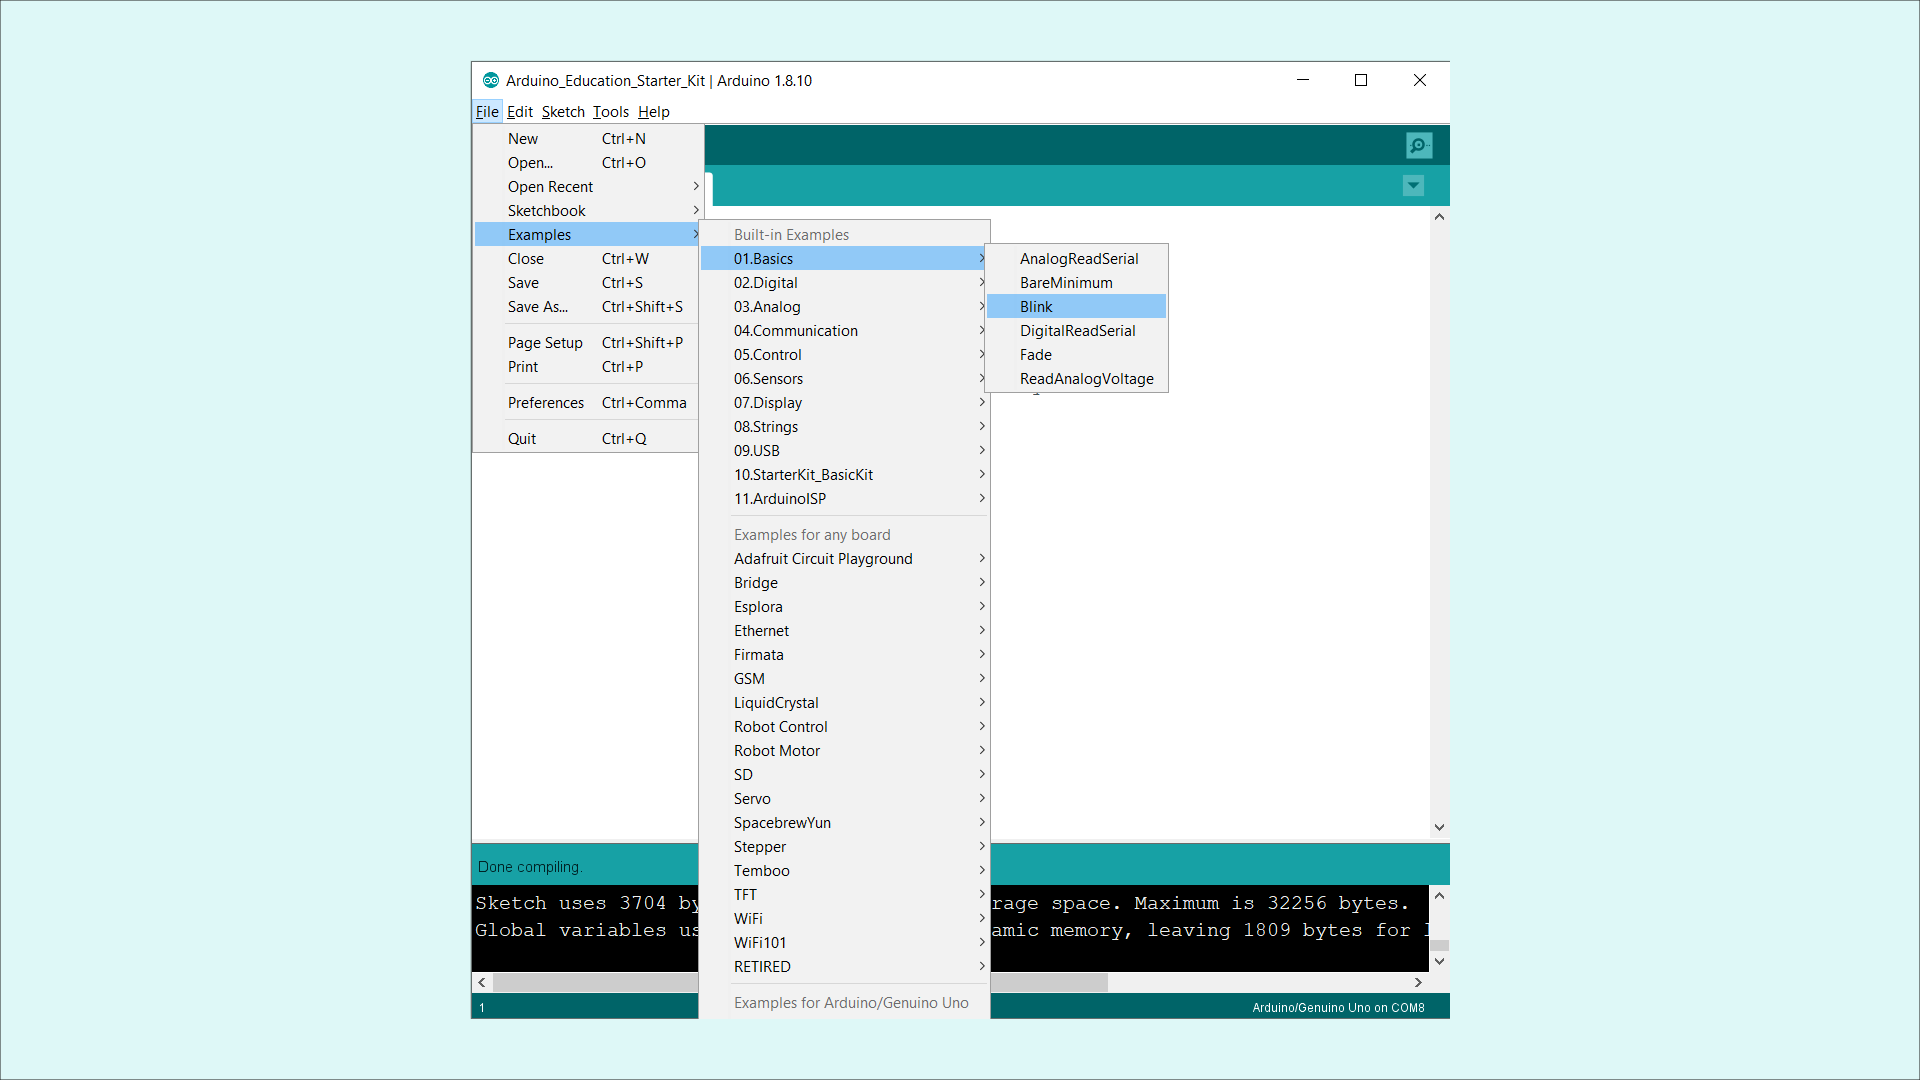Expand the SD library examples
1920x1080 pixels.
click(845, 775)
